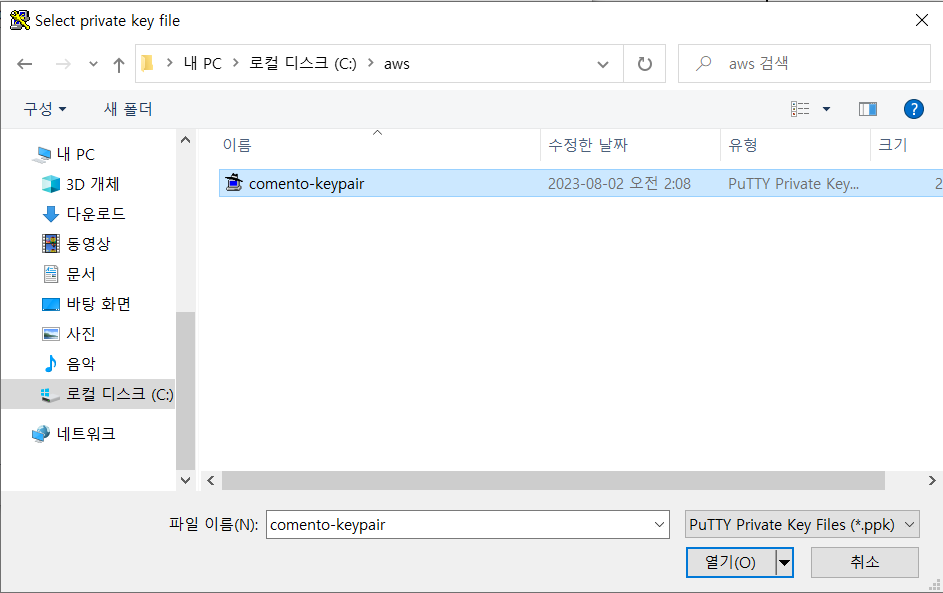Screen dimensions: 943x593
Task: Go back with the left arrow button
Action: click(x=25, y=64)
